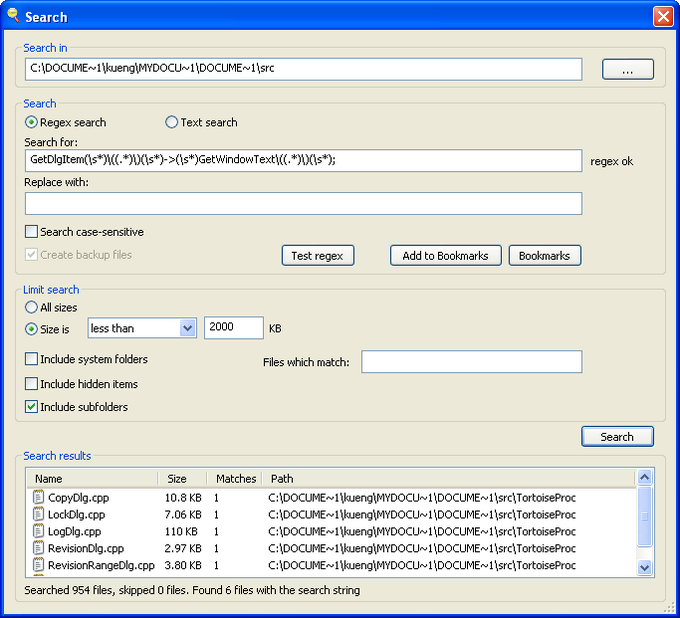Image resolution: width=680 pixels, height=618 pixels.
Task: Click the file icon next to LogDlg.cpp
Action: coord(39,531)
